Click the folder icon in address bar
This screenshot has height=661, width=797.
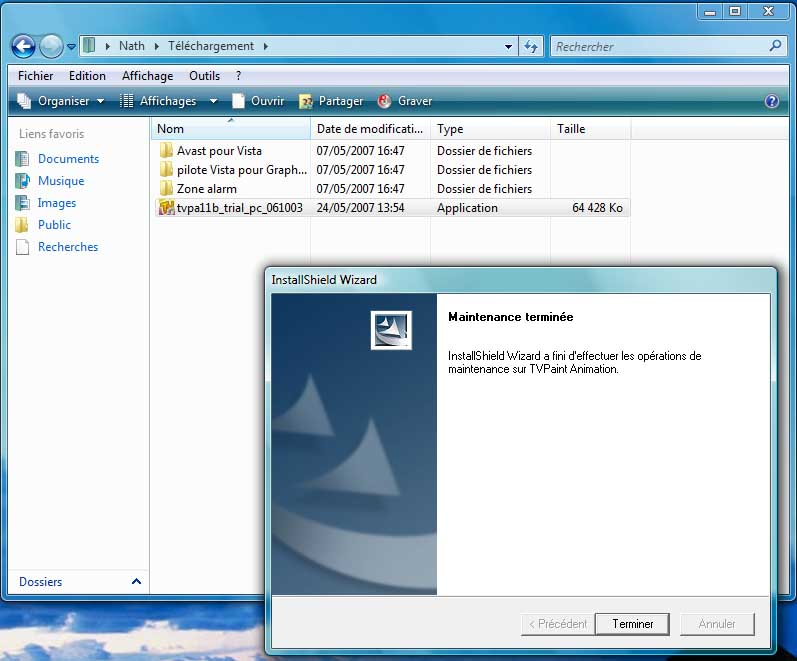click(x=88, y=45)
